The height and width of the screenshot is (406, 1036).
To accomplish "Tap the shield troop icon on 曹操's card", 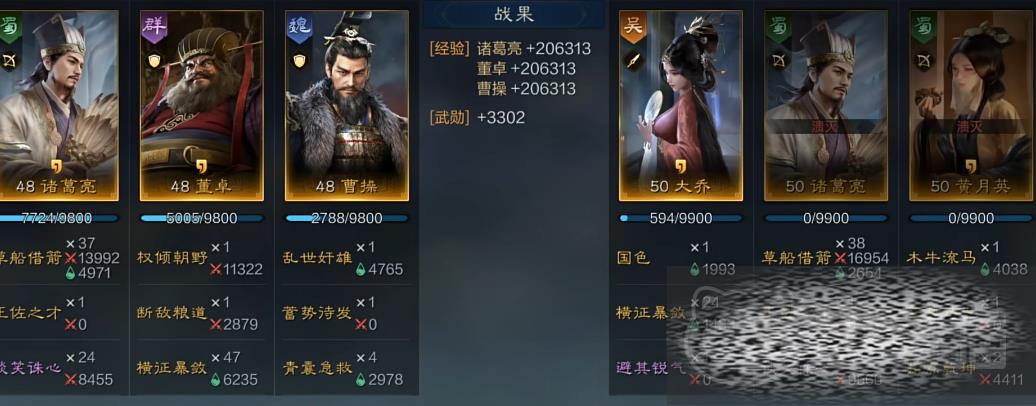I will [x=299, y=61].
